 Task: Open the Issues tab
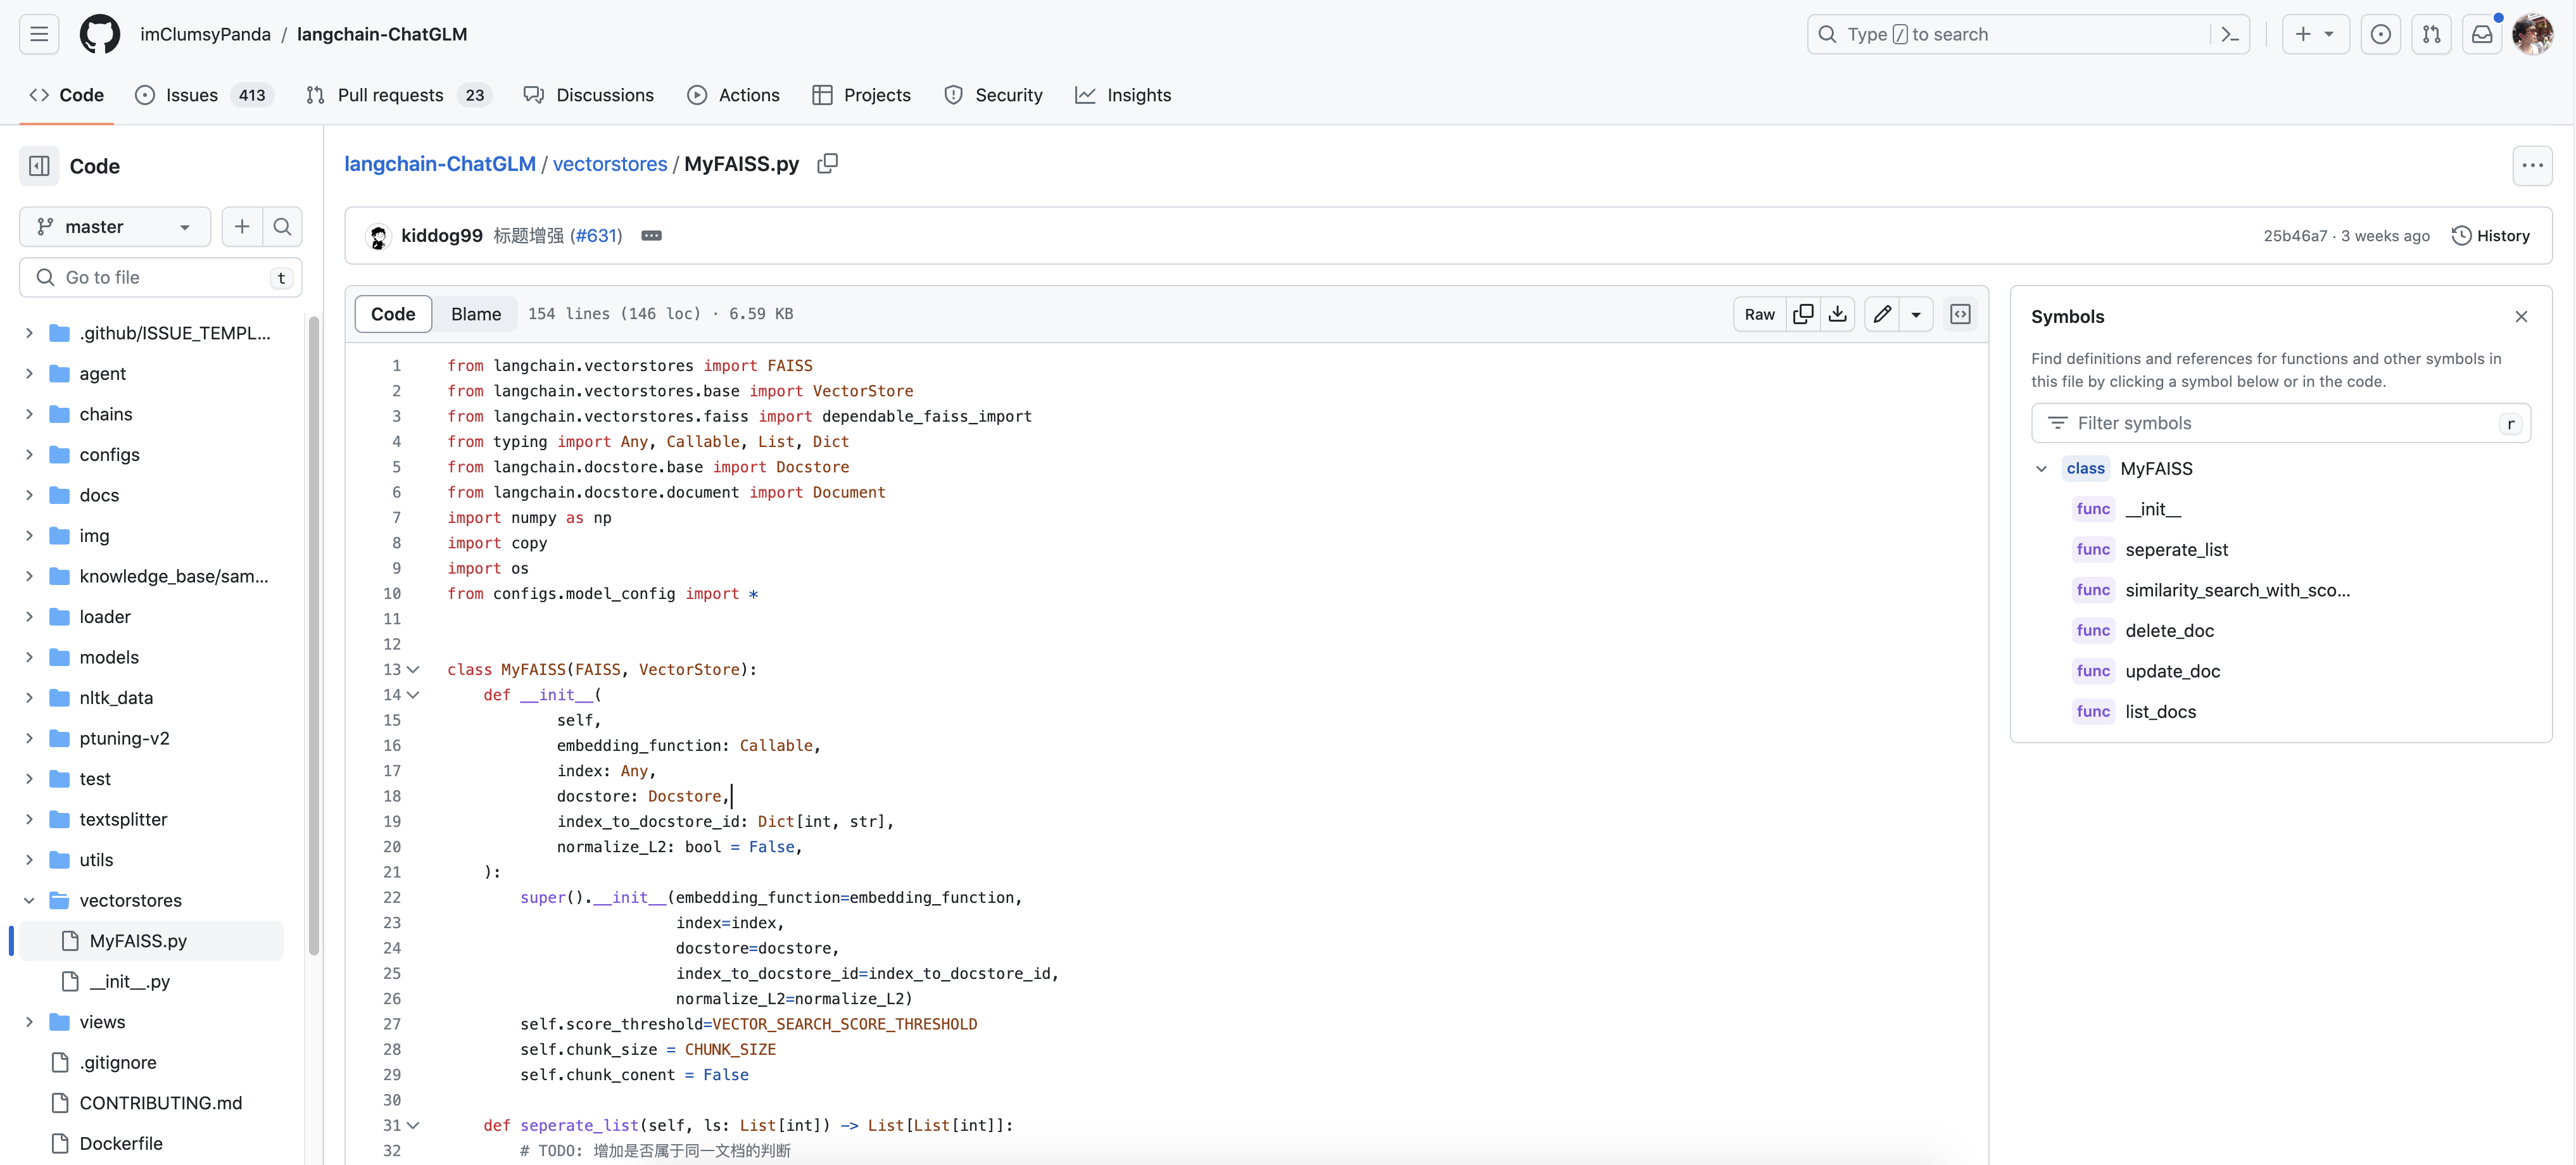click(x=204, y=95)
